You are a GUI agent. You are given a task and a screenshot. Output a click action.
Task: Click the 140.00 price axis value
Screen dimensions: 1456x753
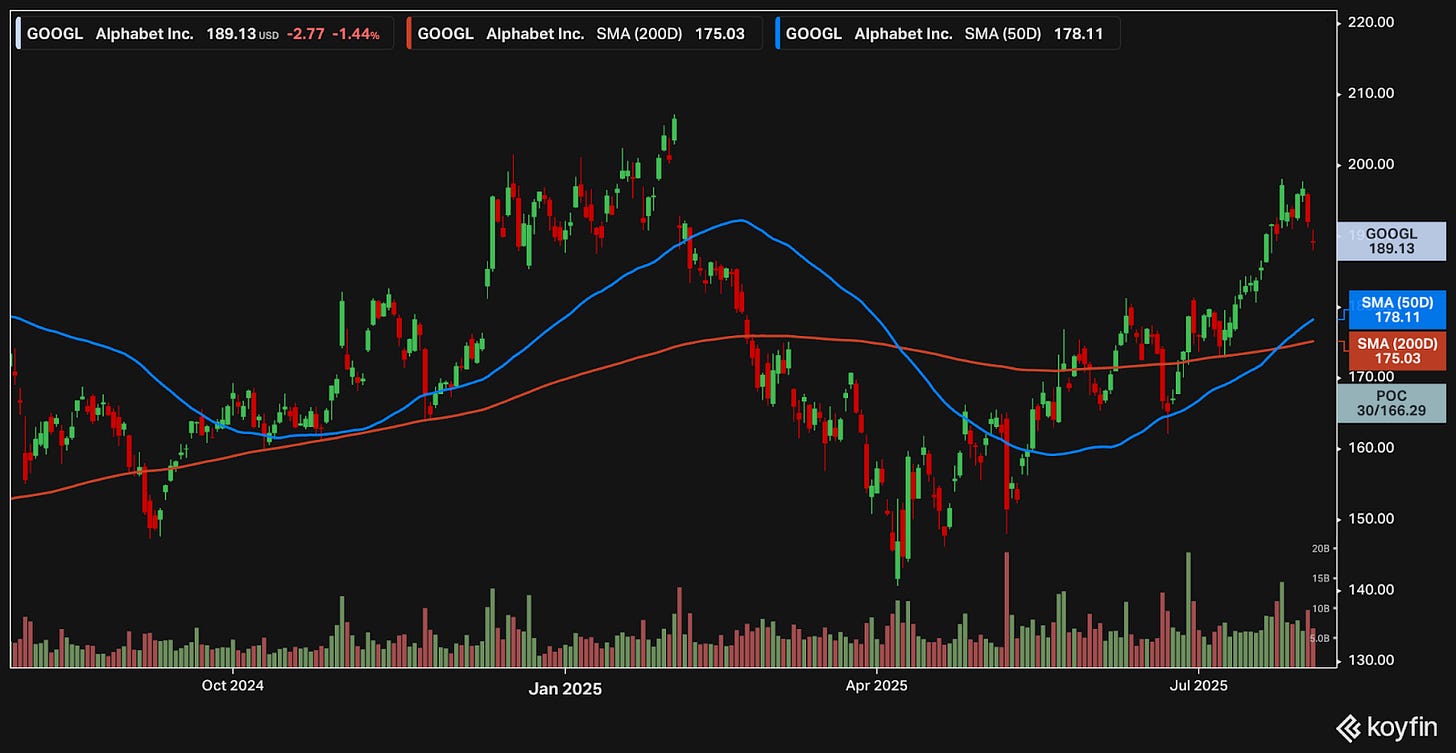pyautogui.click(x=1372, y=589)
